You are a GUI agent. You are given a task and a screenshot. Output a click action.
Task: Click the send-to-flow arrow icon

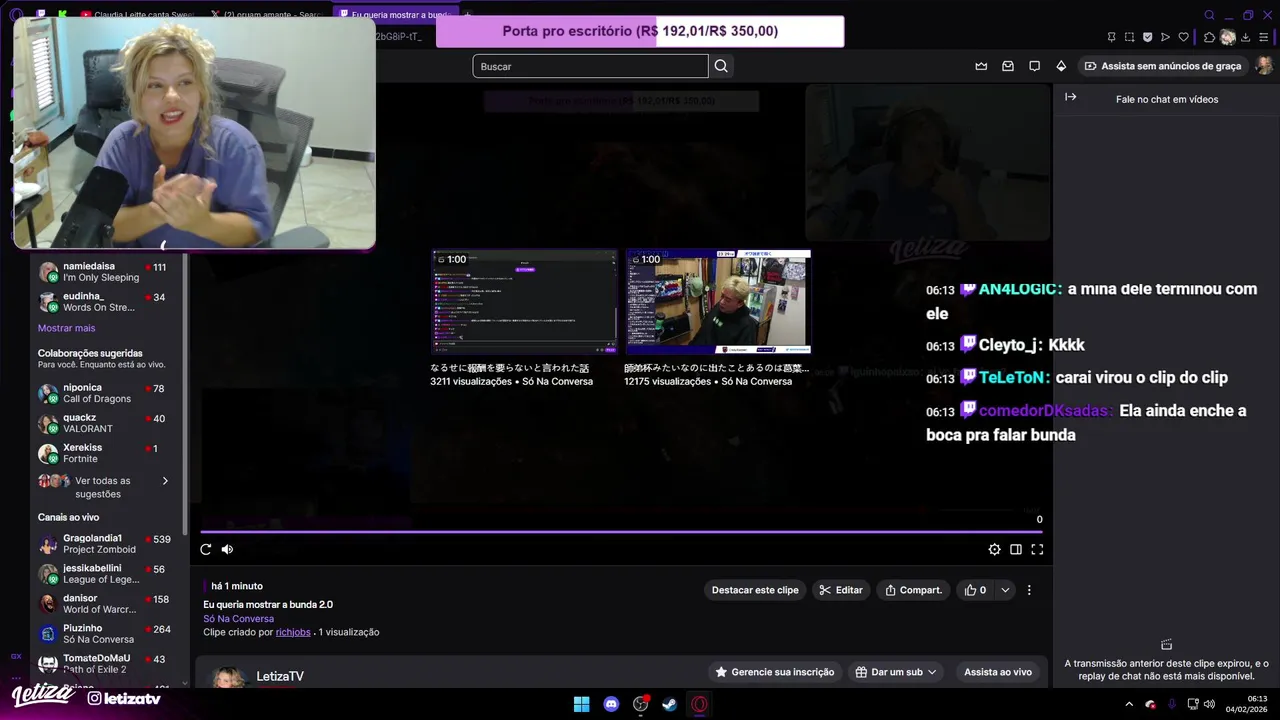1165,37
